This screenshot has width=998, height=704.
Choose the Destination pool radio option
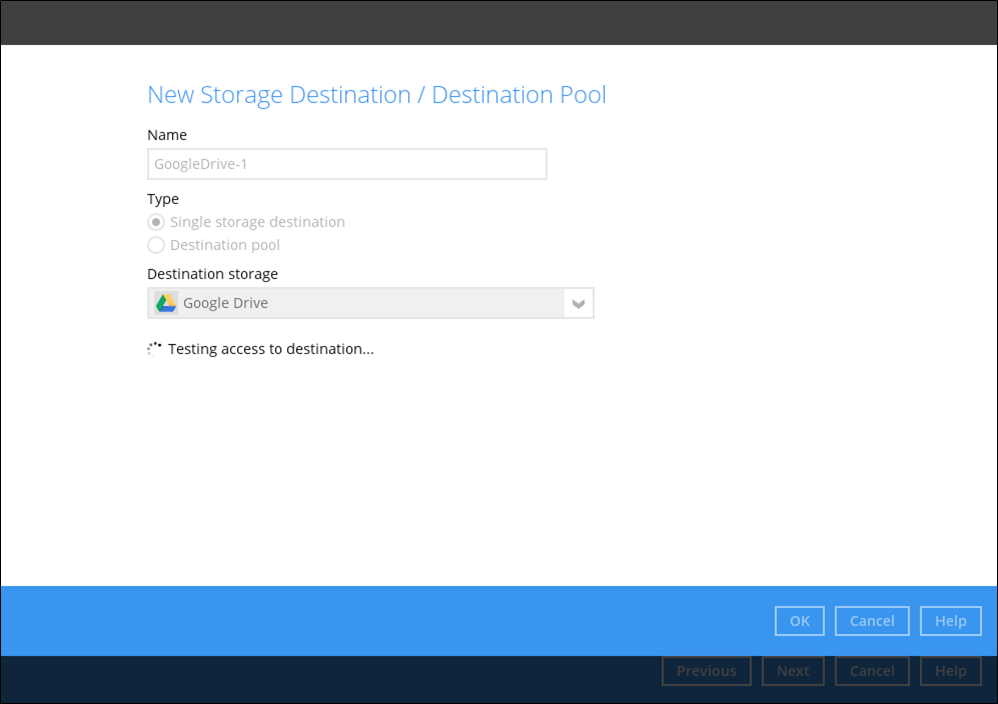[156, 245]
